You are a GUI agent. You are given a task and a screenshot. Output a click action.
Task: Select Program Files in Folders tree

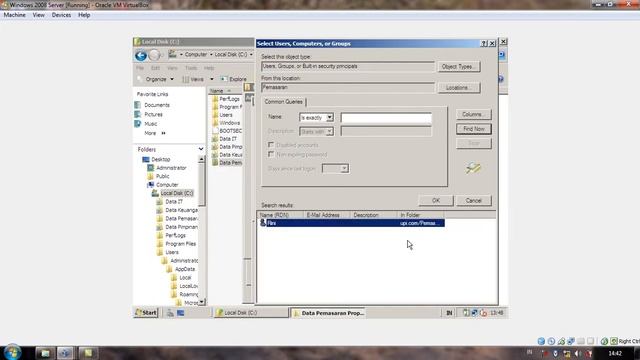tap(180, 244)
